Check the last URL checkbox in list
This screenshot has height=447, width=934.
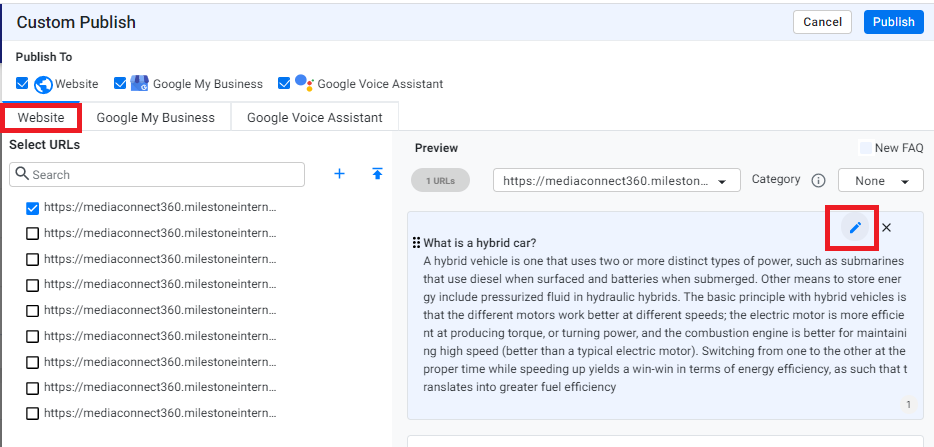coord(33,413)
